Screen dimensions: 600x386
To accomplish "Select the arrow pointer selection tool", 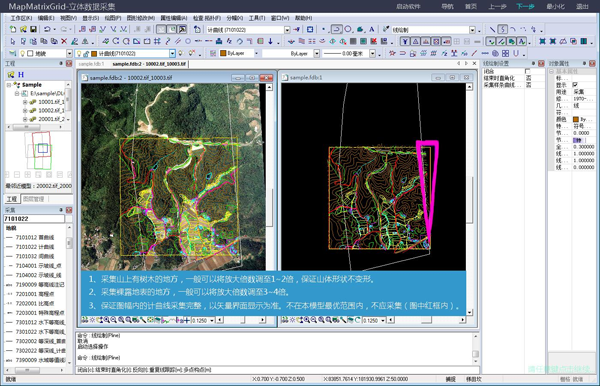I will click(13, 41).
